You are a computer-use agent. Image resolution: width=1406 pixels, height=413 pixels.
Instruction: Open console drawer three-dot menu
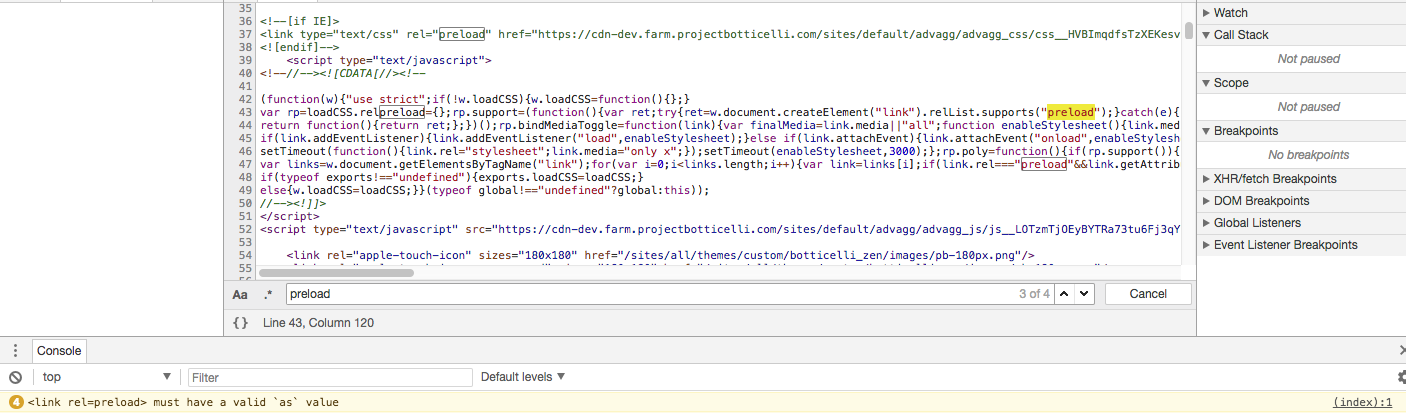click(x=15, y=351)
